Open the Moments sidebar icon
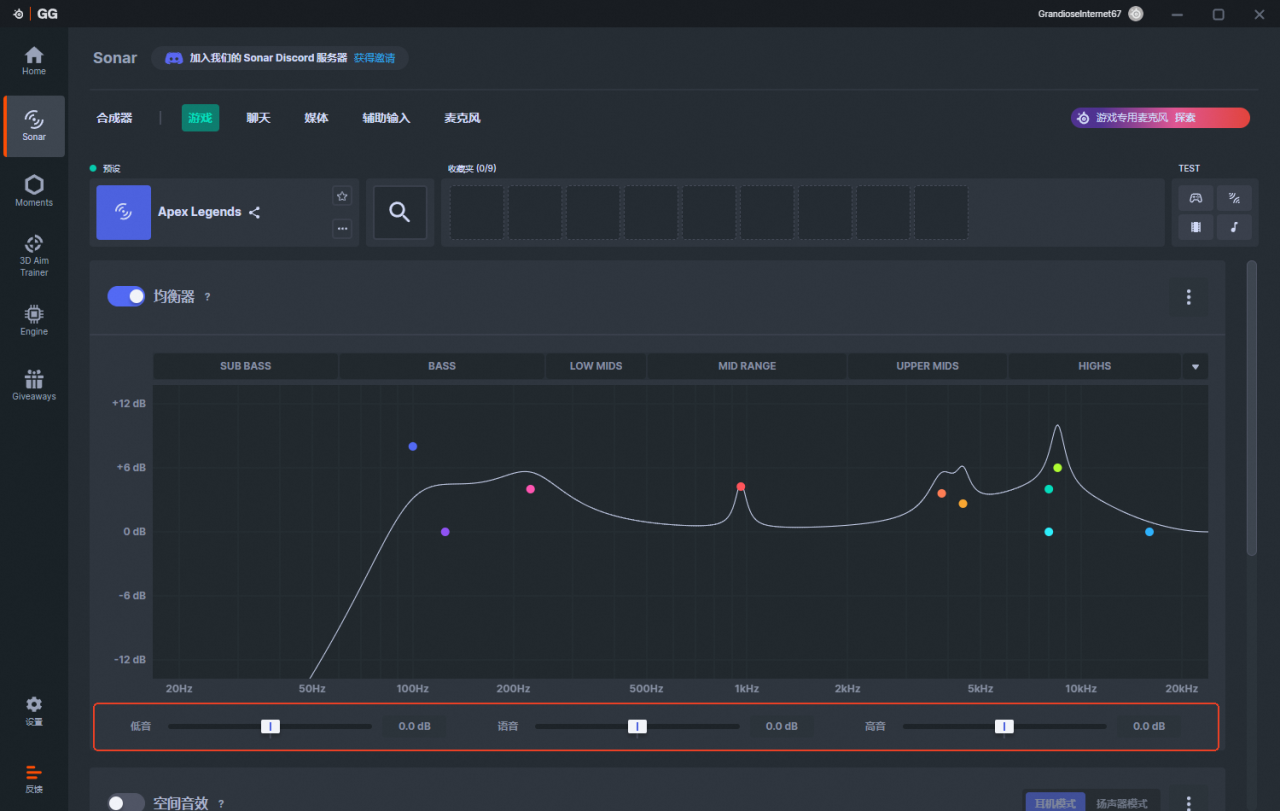 point(34,186)
